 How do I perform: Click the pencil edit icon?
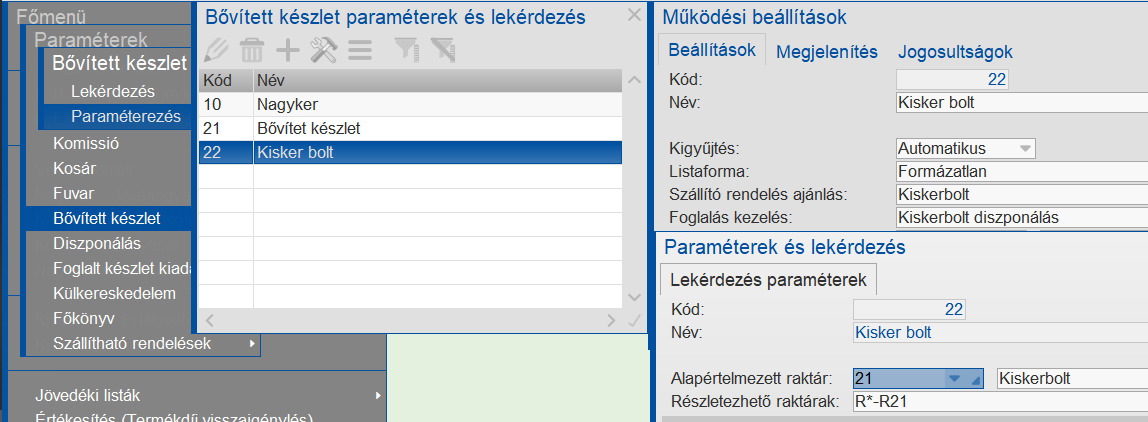(215, 48)
